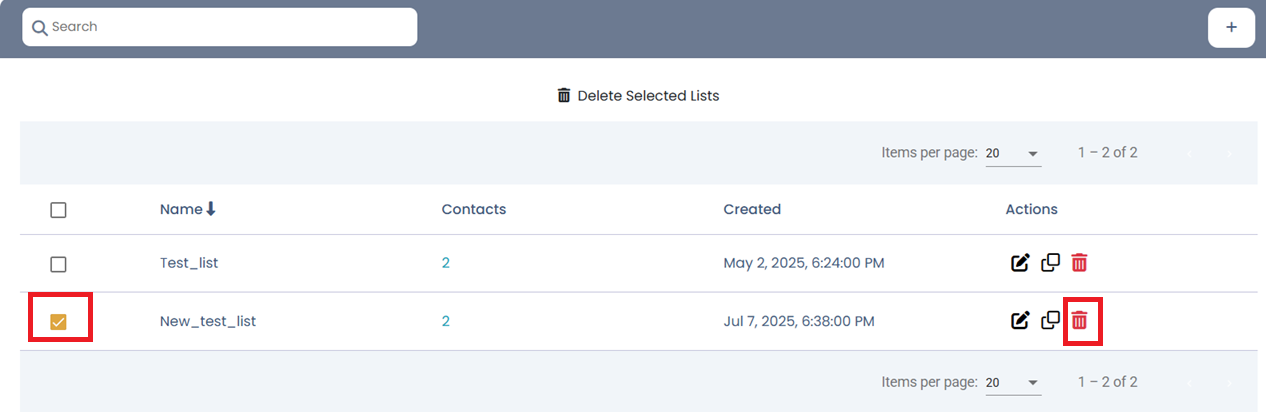Click the Name column sort arrow
The image size is (1266, 412).
[211, 209]
